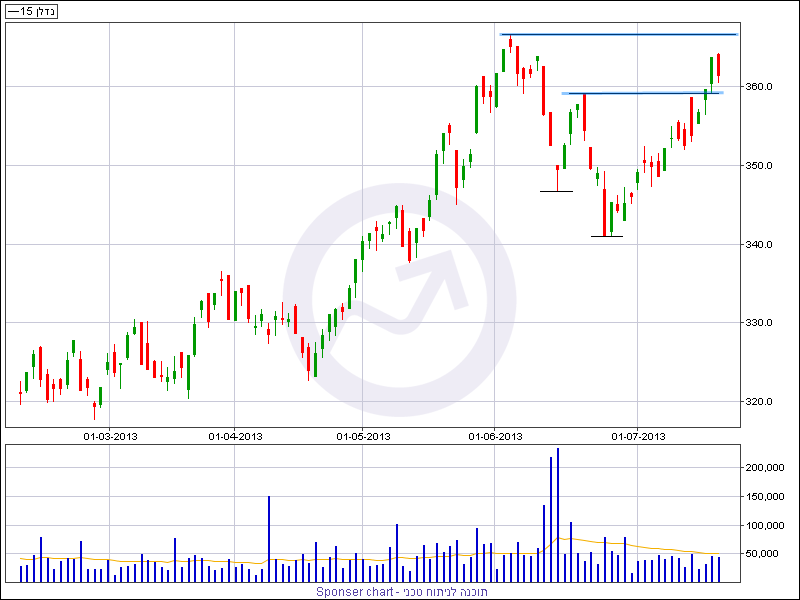Click the 01-05-2013 date label

tap(363, 436)
